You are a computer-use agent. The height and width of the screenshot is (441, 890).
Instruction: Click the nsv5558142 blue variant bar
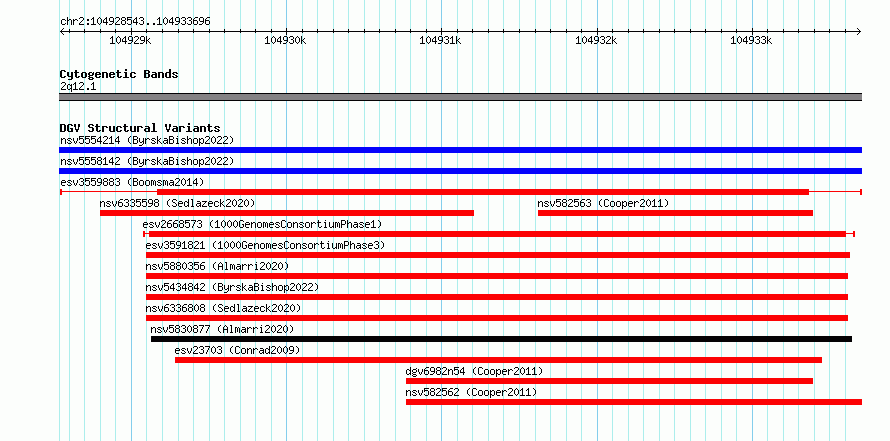coord(460,171)
